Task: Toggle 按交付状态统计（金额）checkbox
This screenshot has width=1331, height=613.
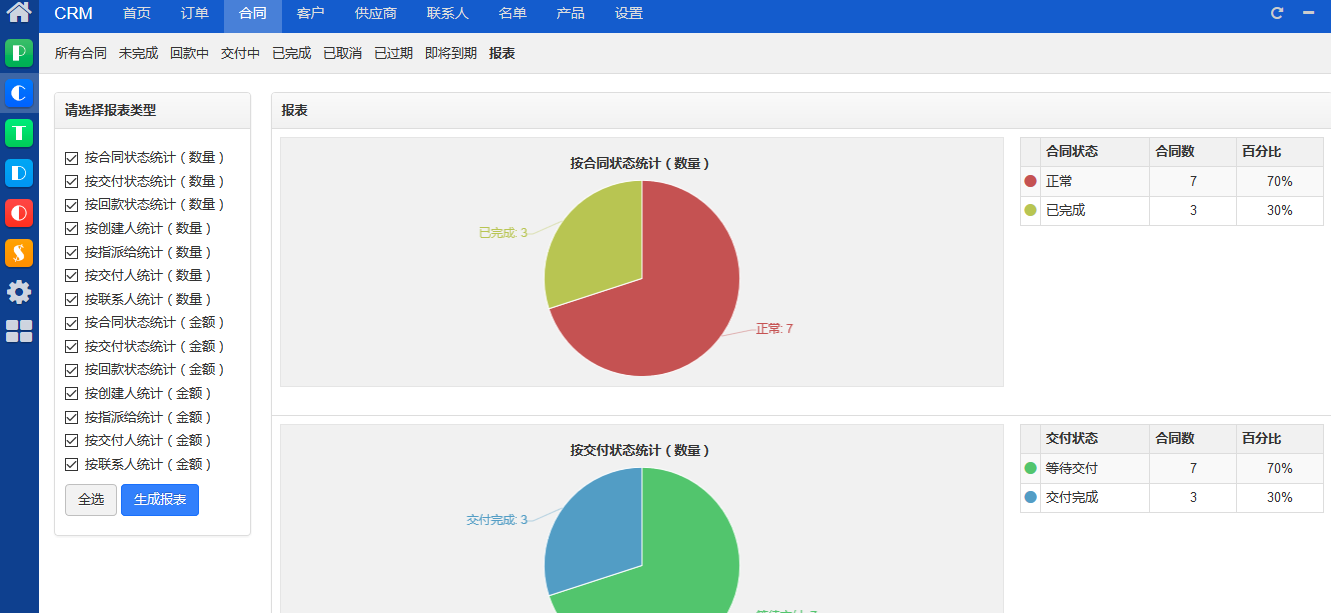Action: pyautogui.click(x=71, y=346)
